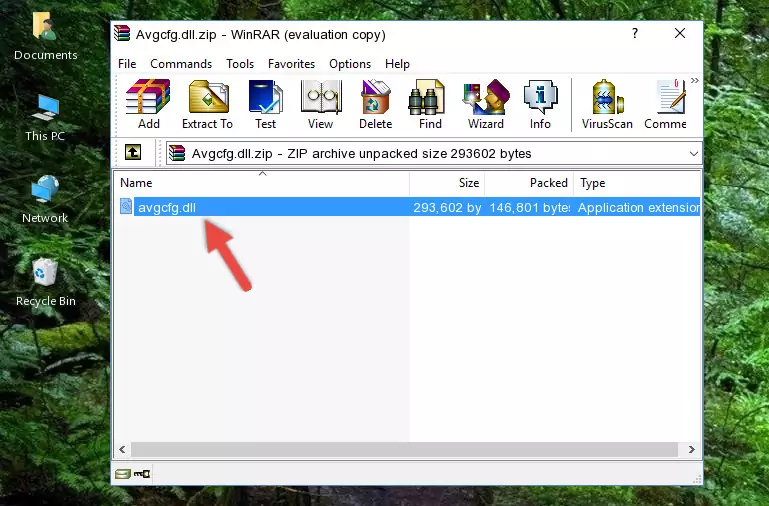Select the avgcfg.dll file name
Viewport: 769px width, 506px height.
click(x=167, y=207)
